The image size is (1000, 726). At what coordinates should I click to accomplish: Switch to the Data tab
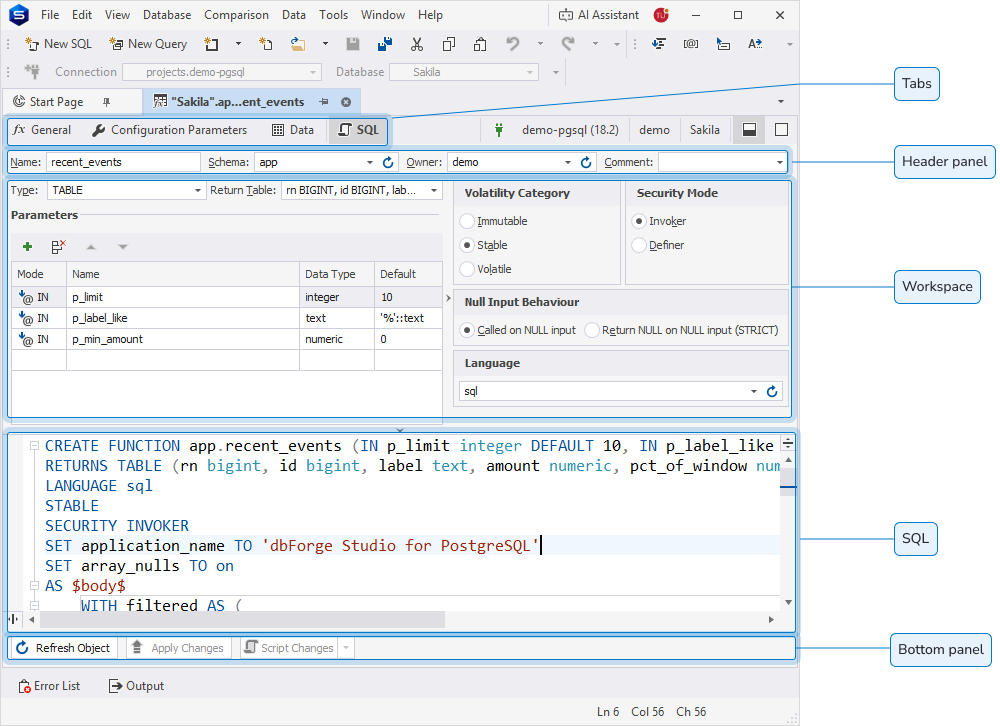293,130
